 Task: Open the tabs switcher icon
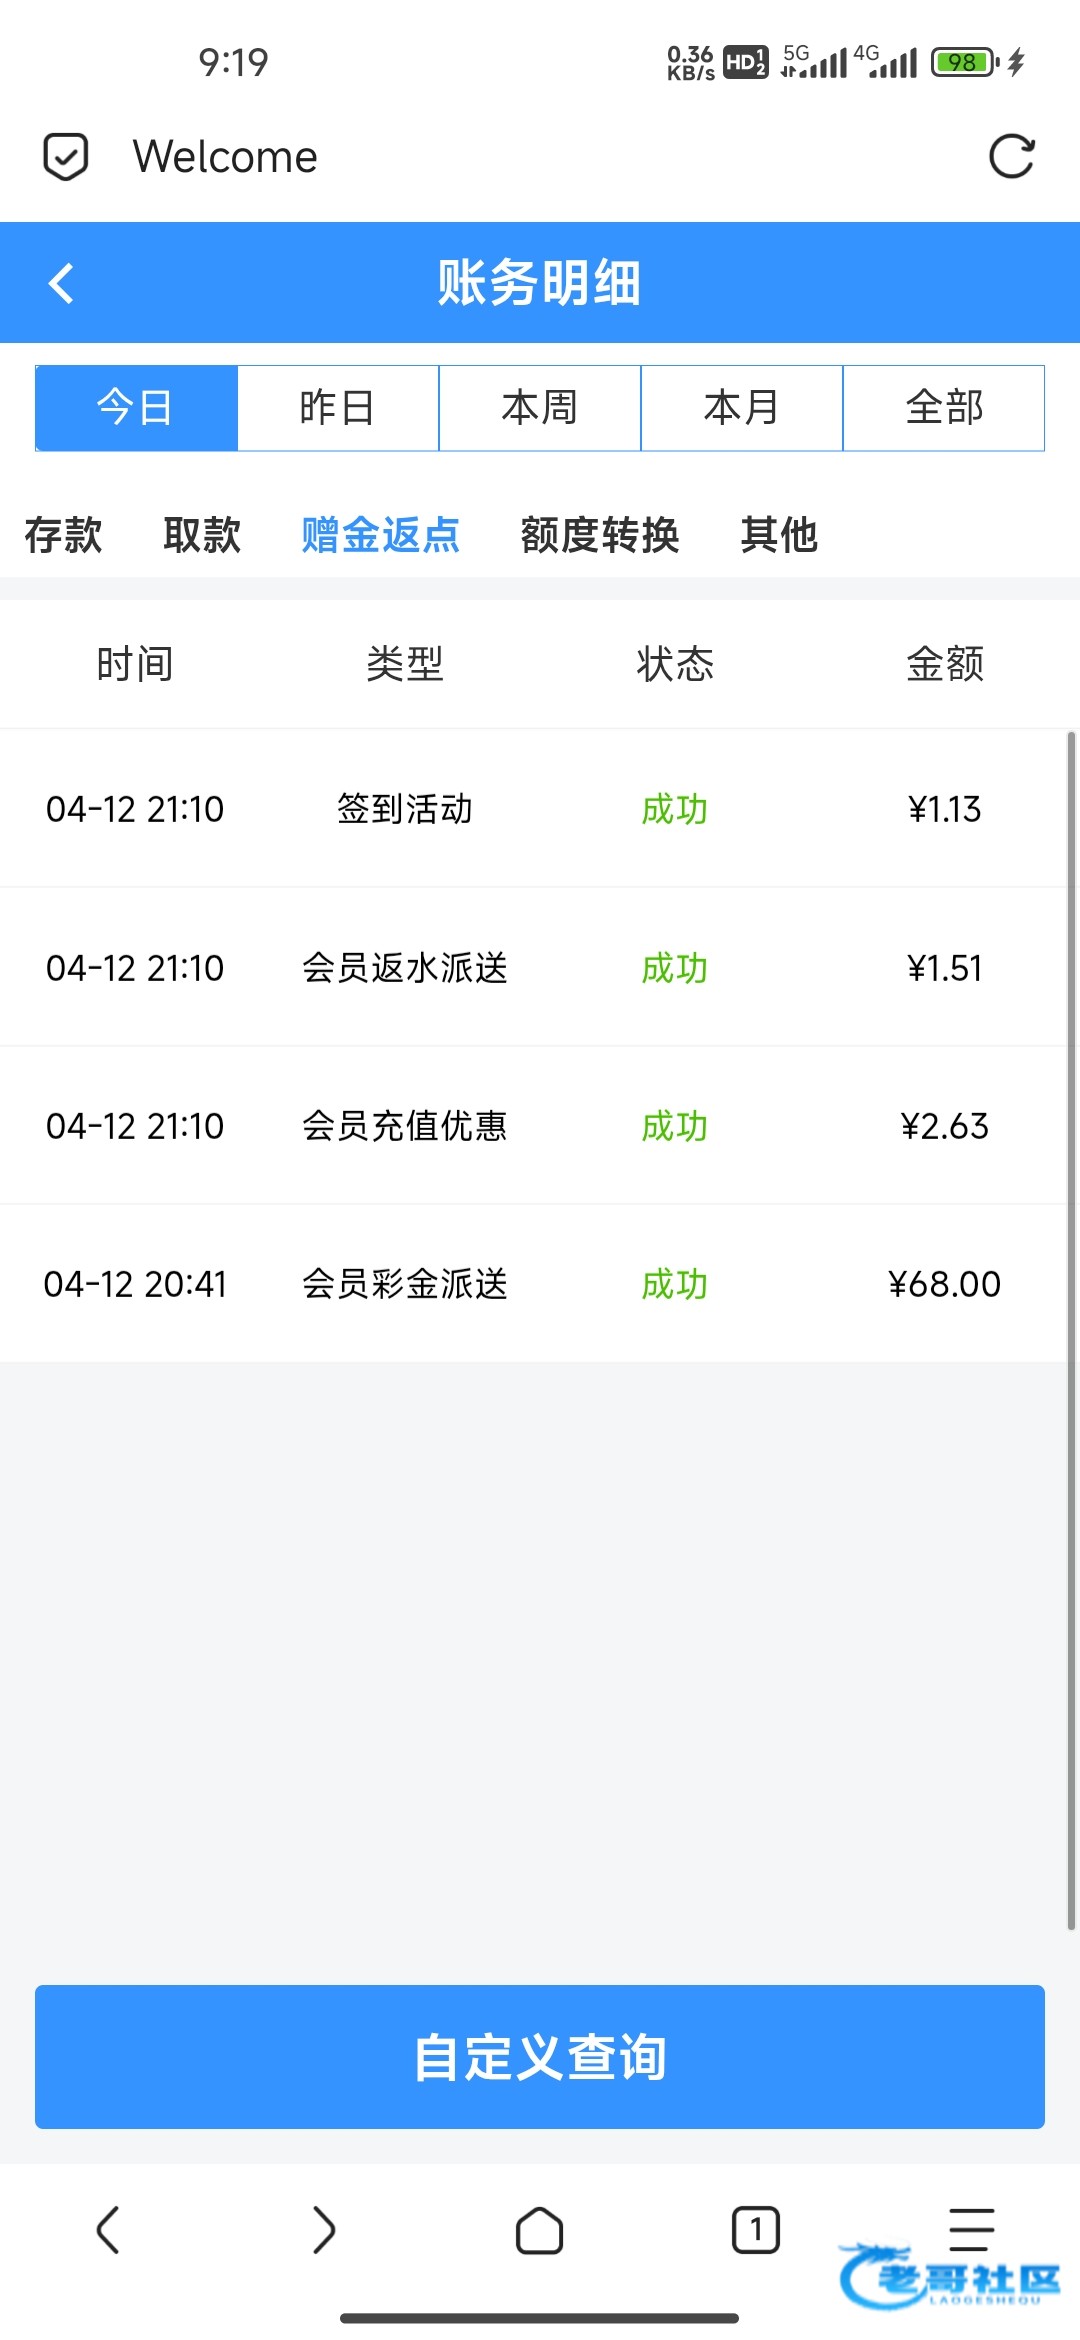[x=755, y=2230]
